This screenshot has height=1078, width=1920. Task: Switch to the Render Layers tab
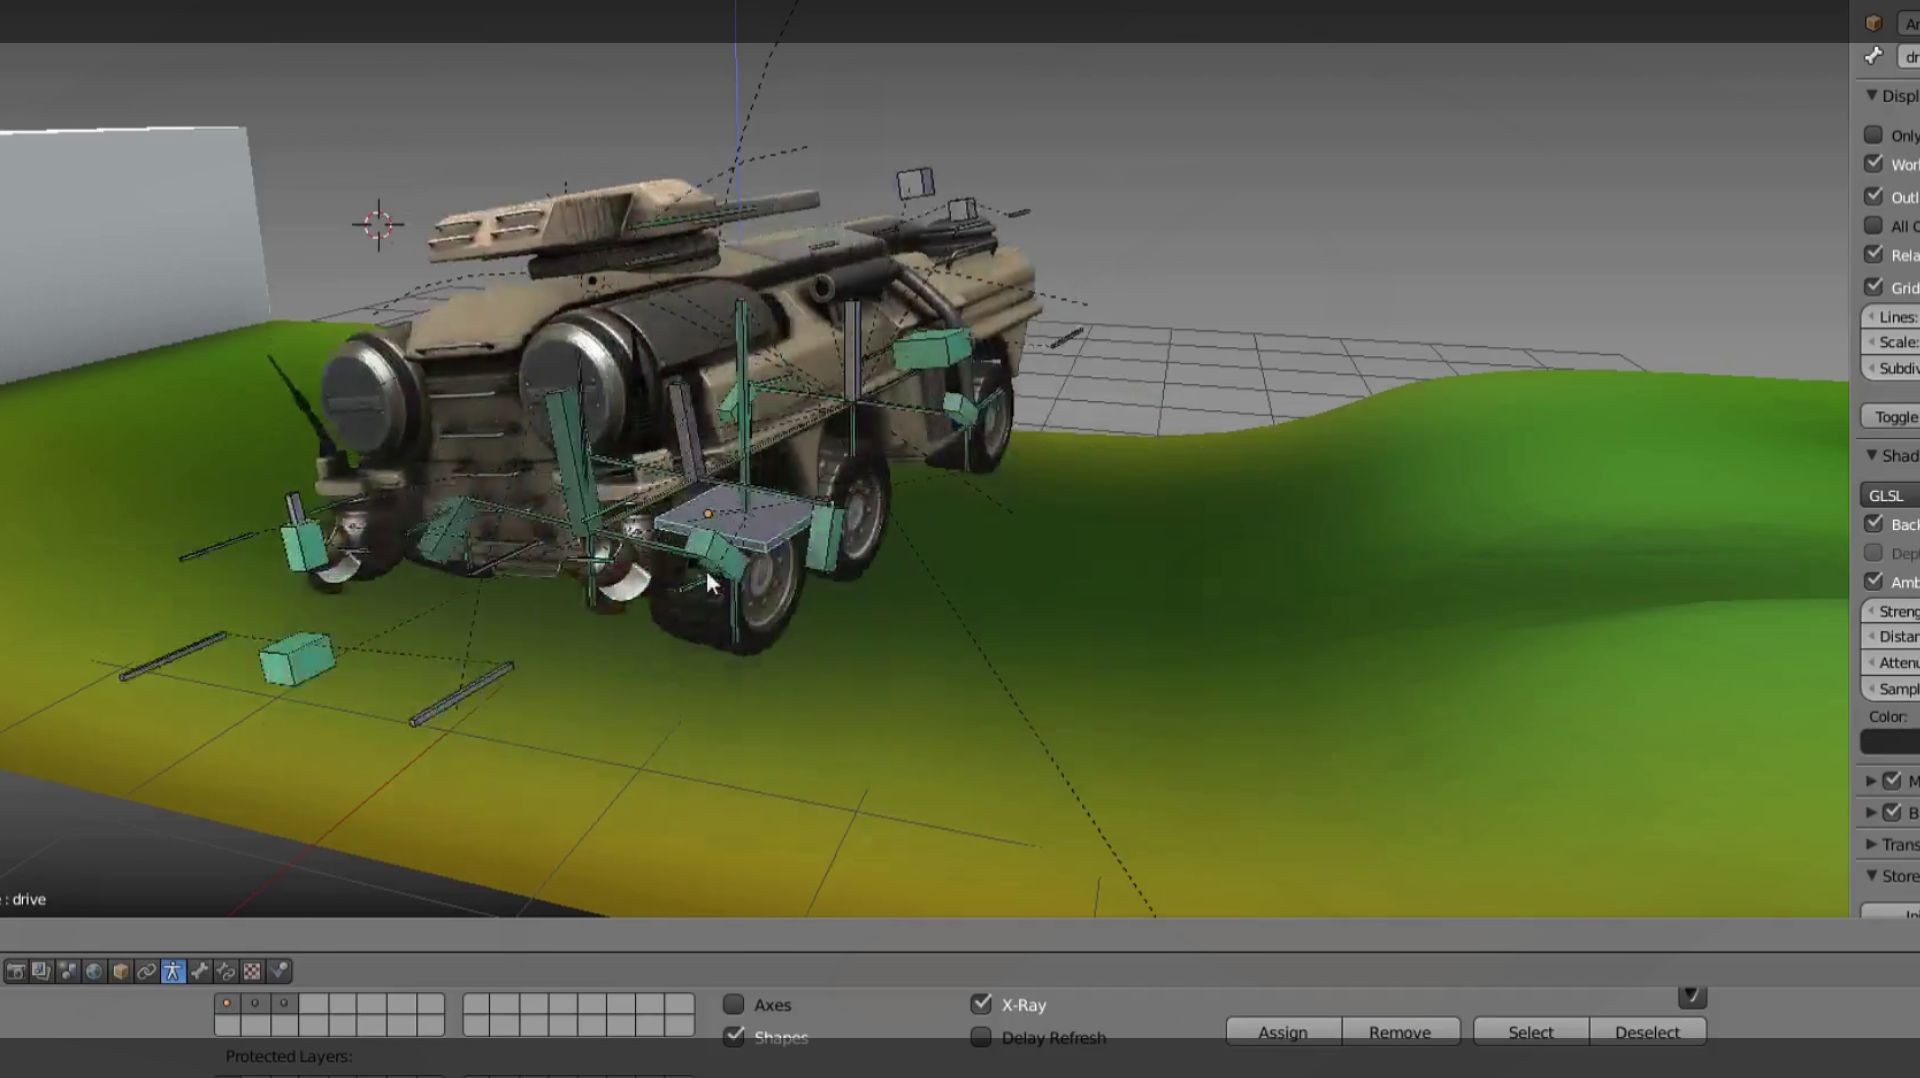[41, 971]
